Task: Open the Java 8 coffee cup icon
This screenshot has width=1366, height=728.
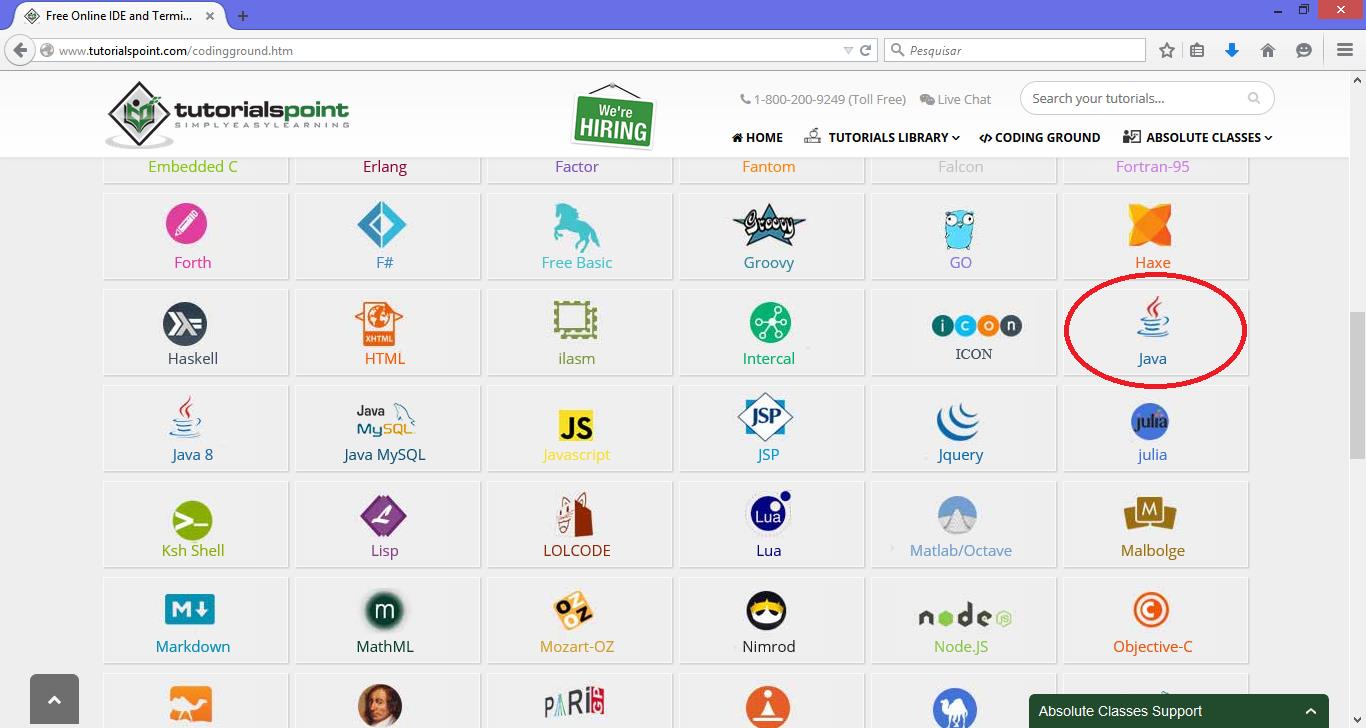Action: pos(185,417)
